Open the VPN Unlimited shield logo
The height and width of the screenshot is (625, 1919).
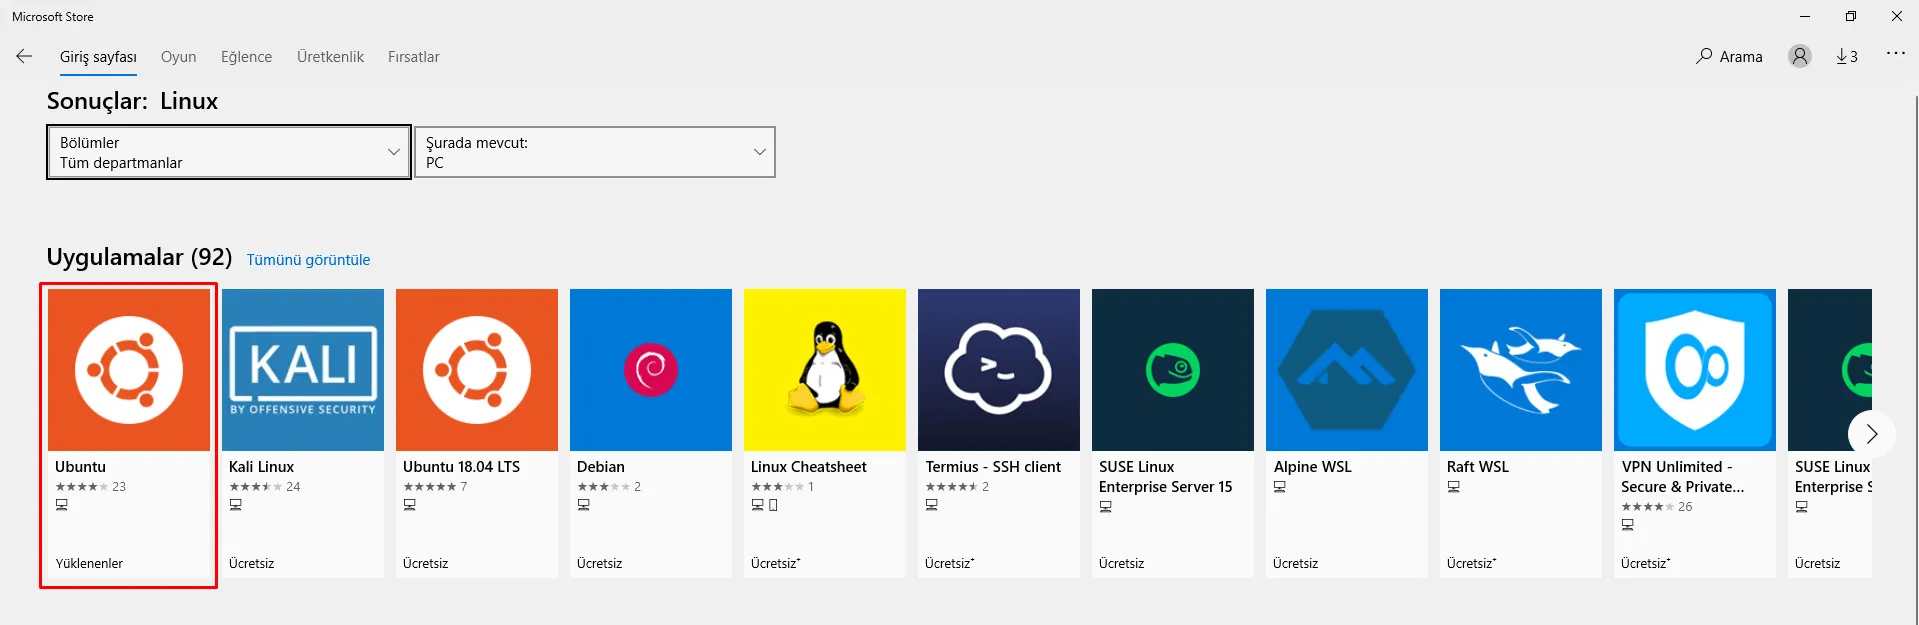(x=1695, y=370)
